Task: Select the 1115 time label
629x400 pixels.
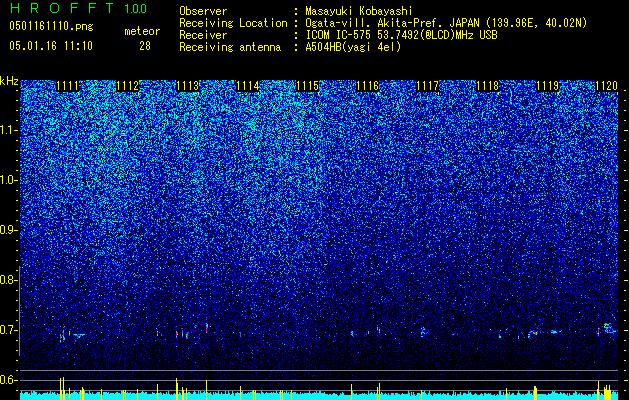Action: point(308,86)
